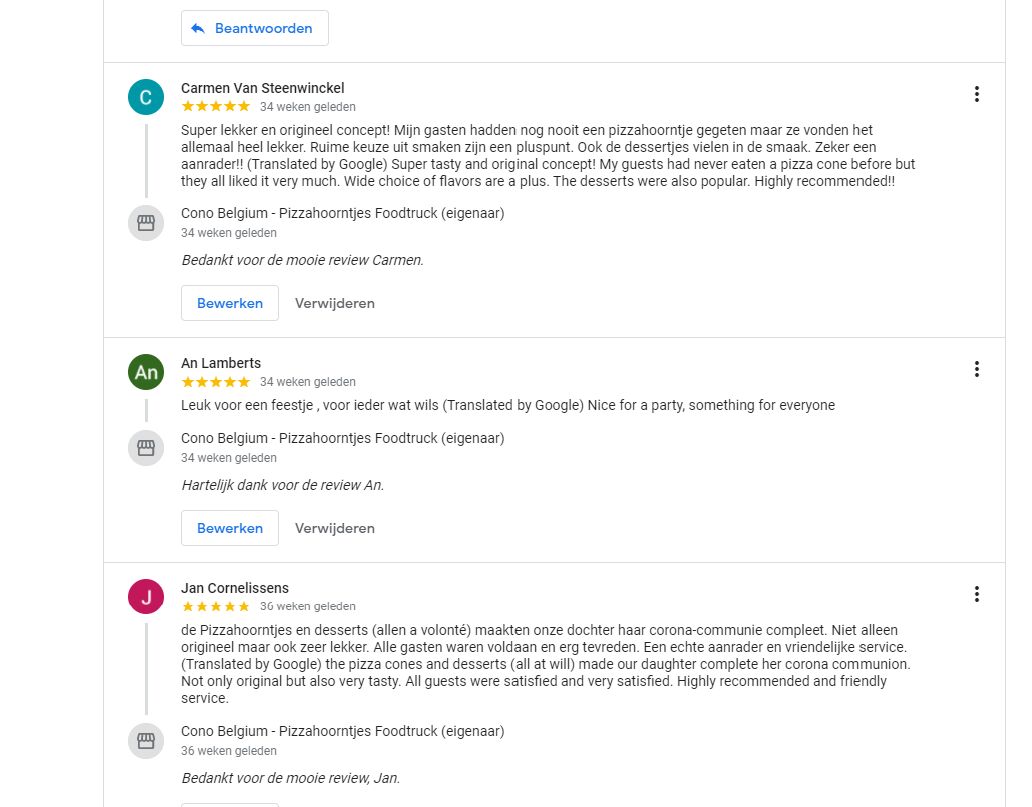
Task: Edit the owner reply to Carmen's review
Action: pyautogui.click(x=230, y=303)
